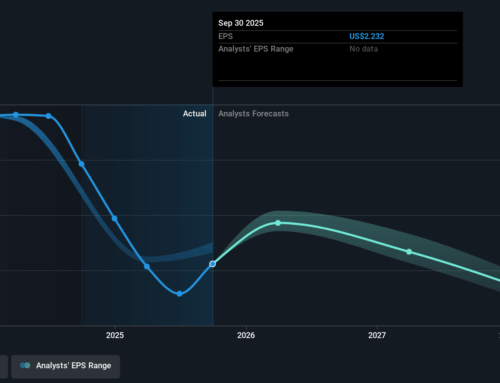The image size is (500, 383).
Task: Toggle the Analysts' EPS Range legend button
Action: (65, 366)
